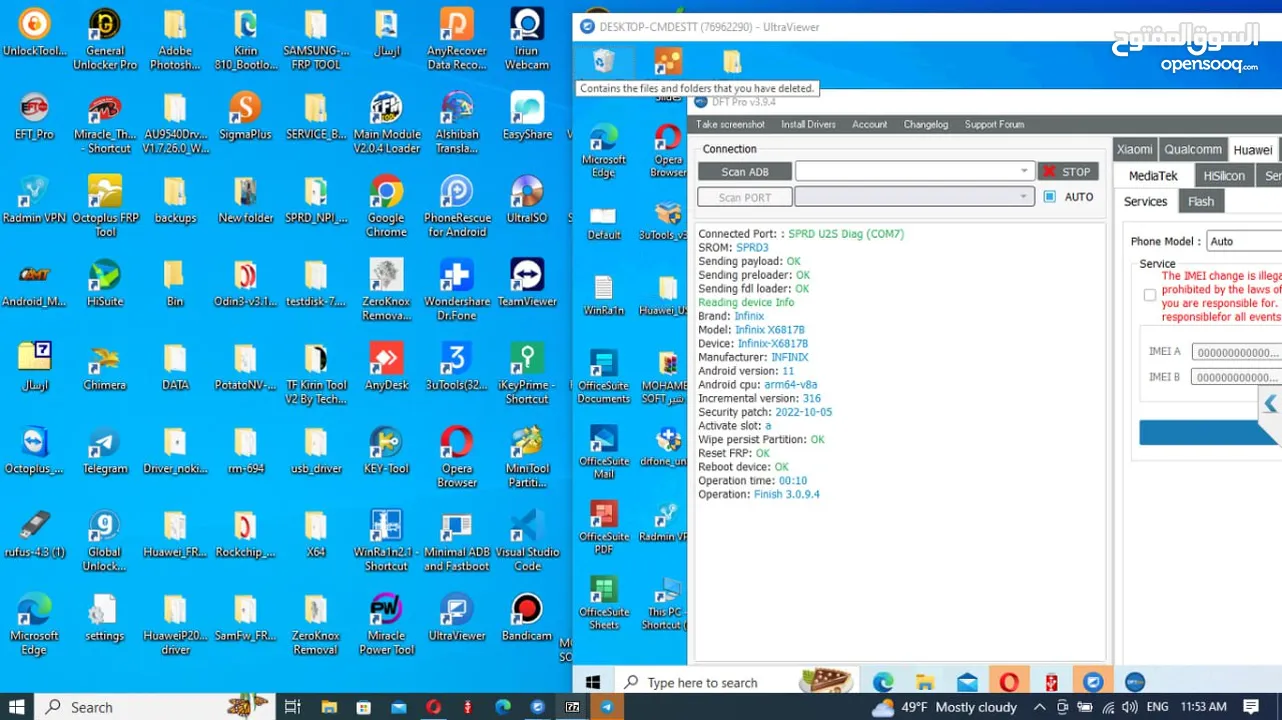Click the local taskbar Search box
The height and width of the screenshot is (720, 1282).
(x=154, y=707)
